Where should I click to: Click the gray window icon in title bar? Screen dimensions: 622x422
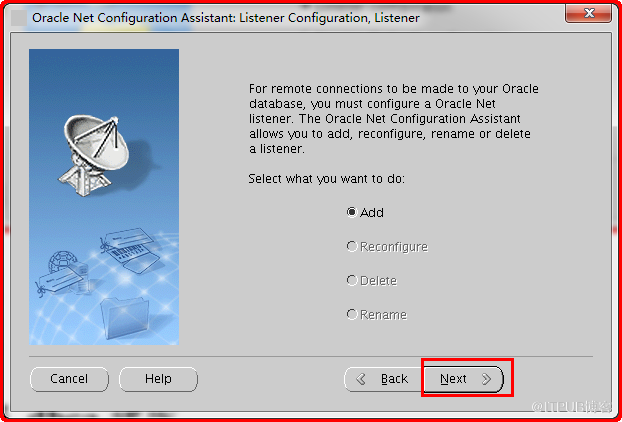[19, 18]
